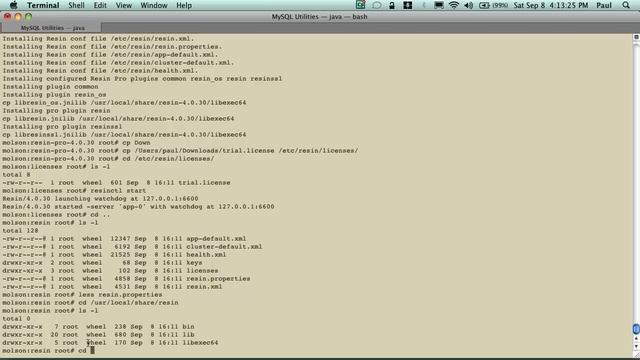This screenshot has width=640, height=360.
Task: Open the Paul user menu
Action: (604, 5)
